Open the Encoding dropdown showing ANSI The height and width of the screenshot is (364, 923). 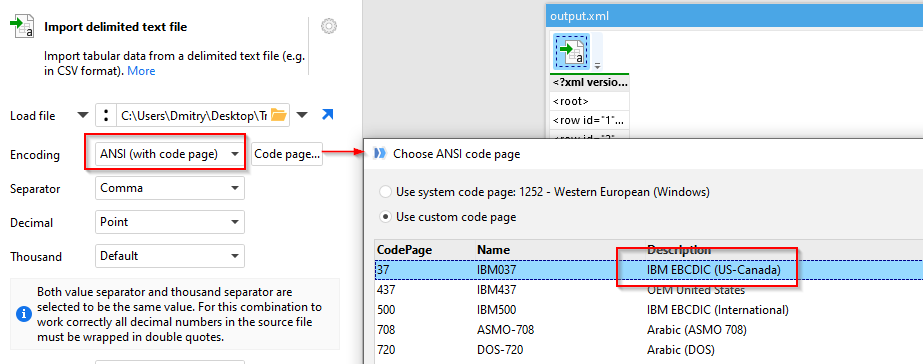click(x=170, y=154)
